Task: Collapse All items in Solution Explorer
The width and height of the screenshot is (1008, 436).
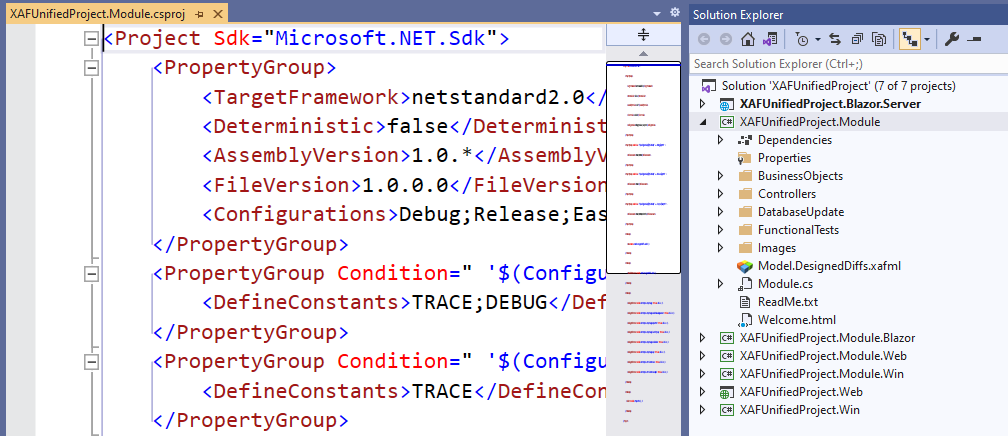Action: pyautogui.click(x=857, y=40)
